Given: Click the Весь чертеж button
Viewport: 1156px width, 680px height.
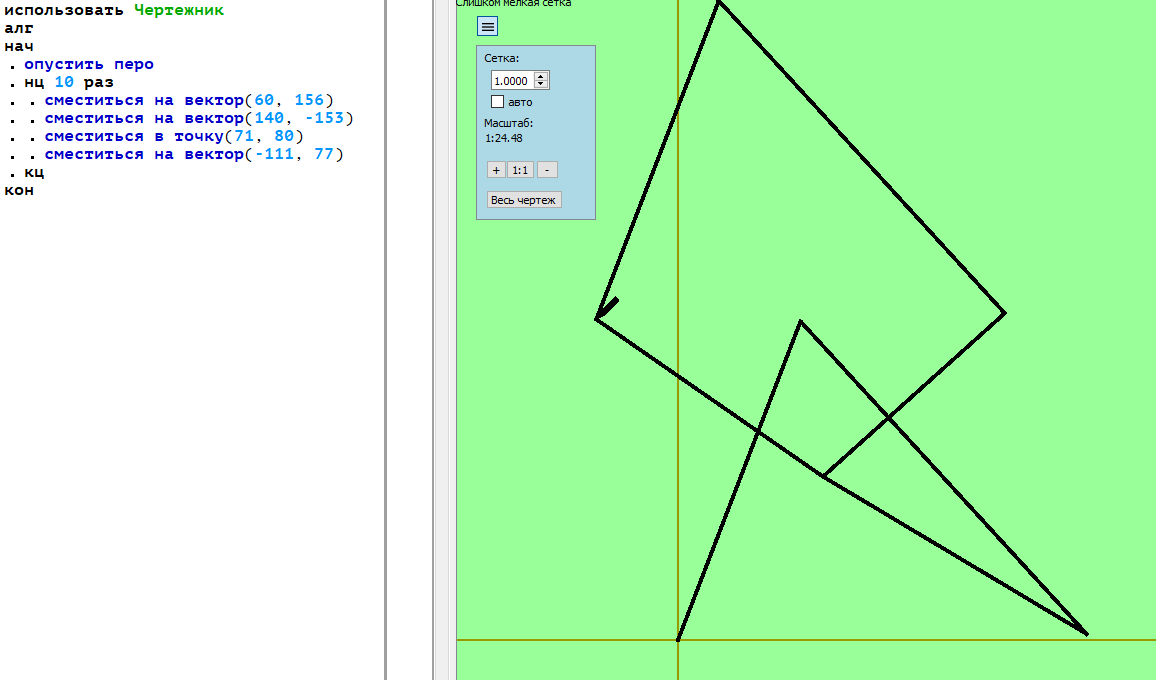Looking at the screenshot, I should tap(524, 200).
